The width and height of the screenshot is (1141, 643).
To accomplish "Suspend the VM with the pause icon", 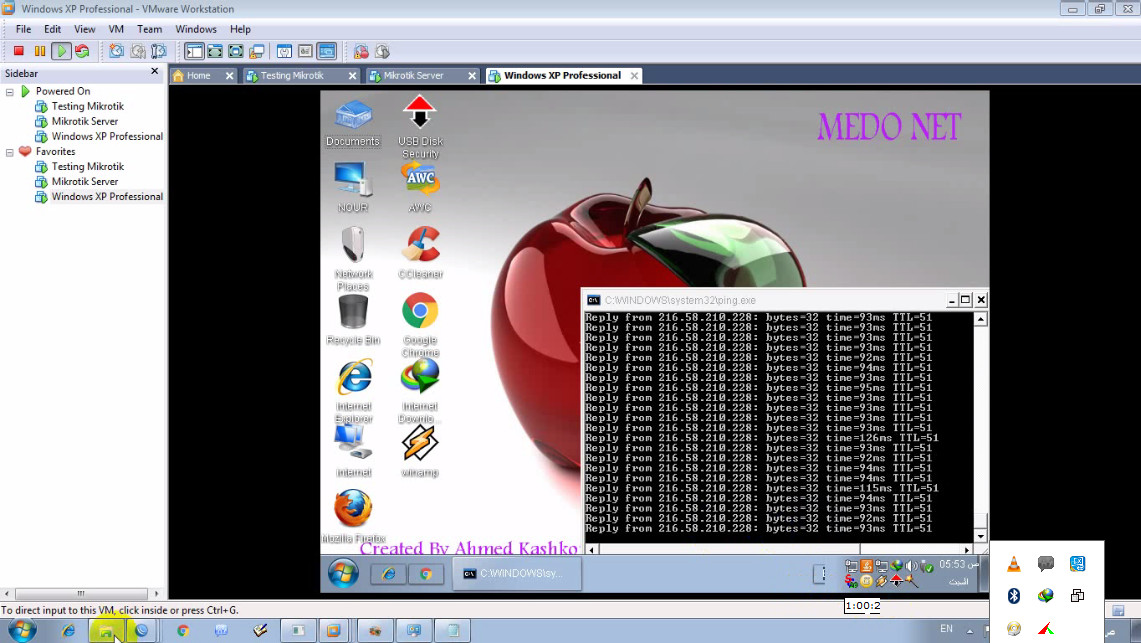I will (x=40, y=51).
